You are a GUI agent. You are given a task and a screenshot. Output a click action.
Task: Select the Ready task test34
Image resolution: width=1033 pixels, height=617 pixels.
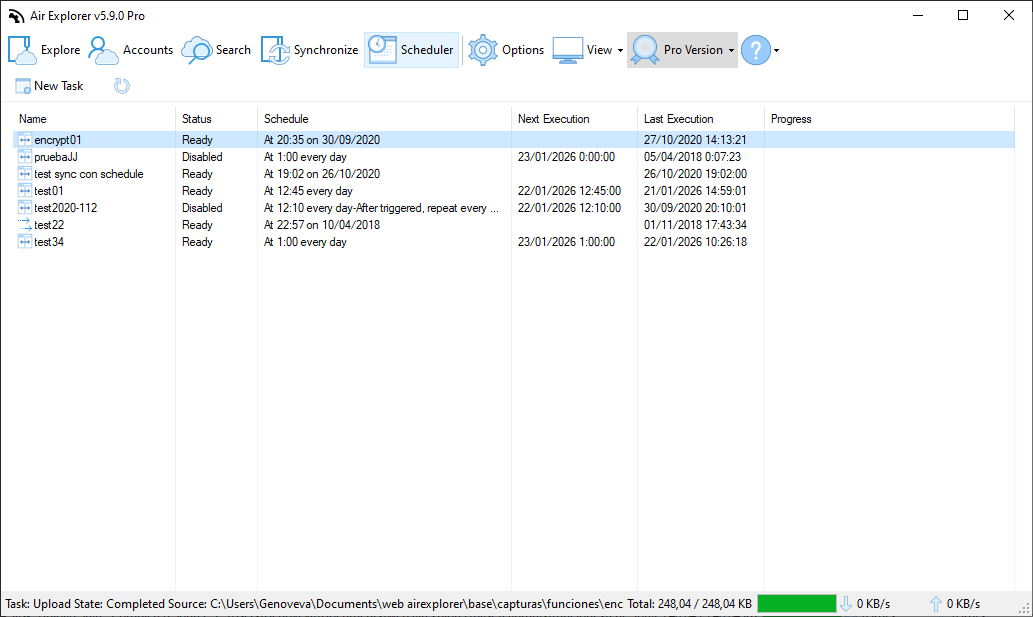tap(48, 241)
